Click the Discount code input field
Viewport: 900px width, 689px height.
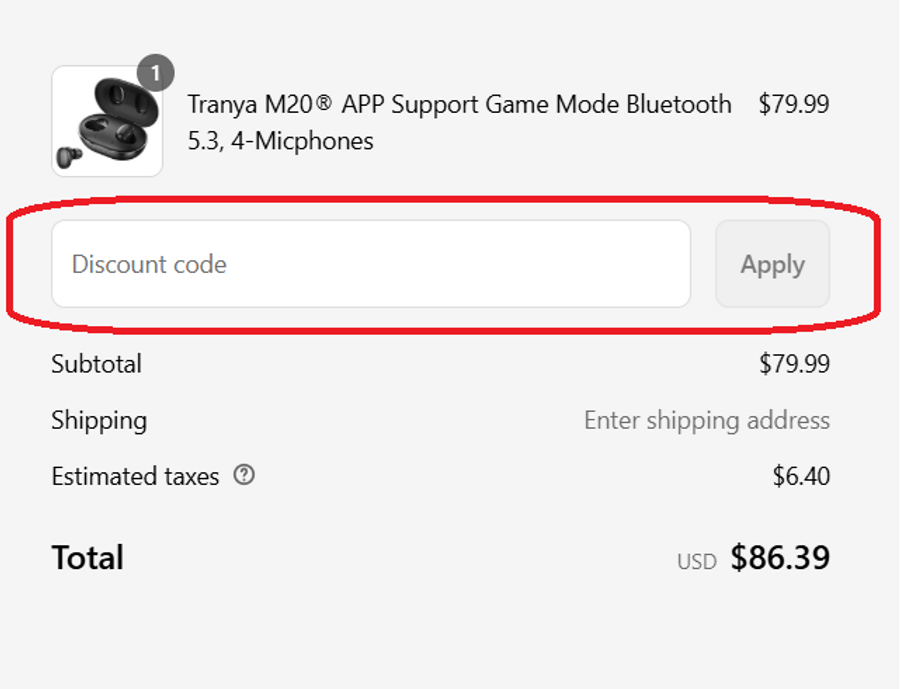(370, 264)
